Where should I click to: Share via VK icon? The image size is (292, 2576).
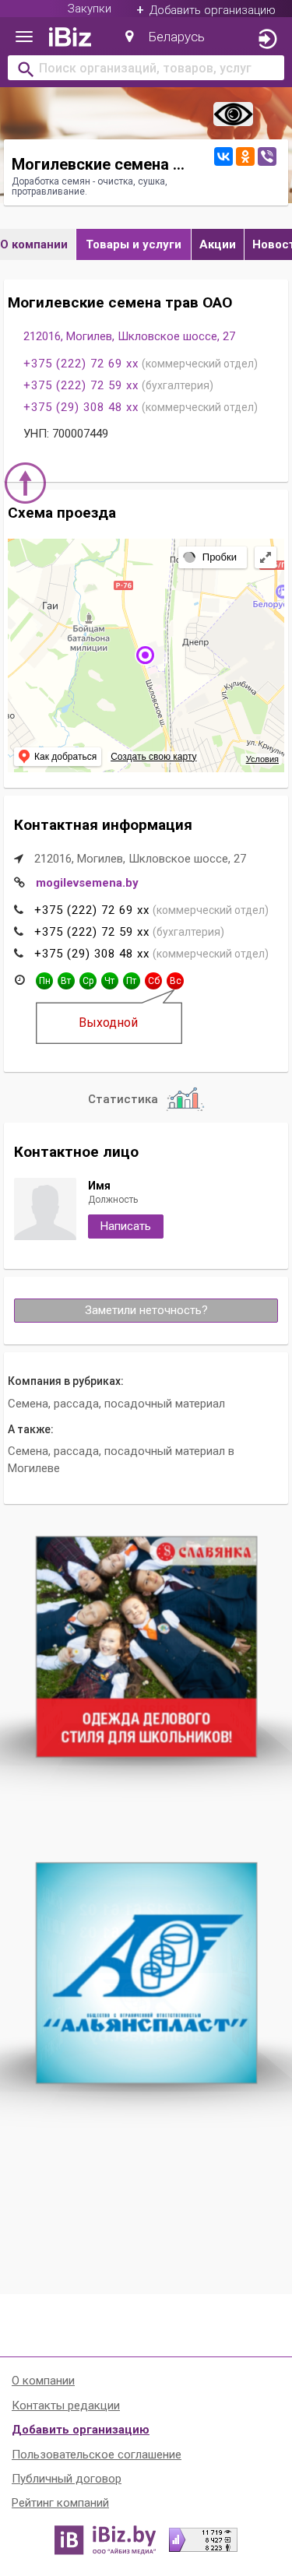(223, 157)
